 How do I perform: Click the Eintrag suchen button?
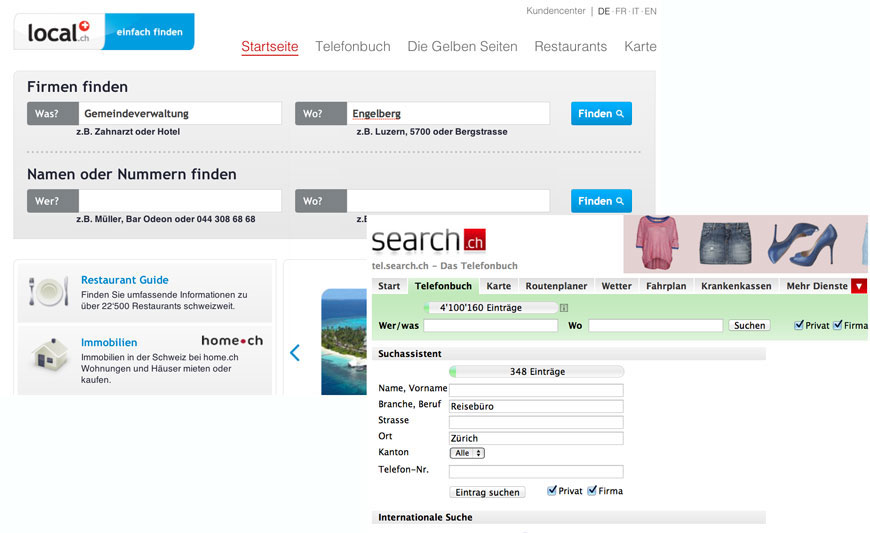[x=487, y=492]
